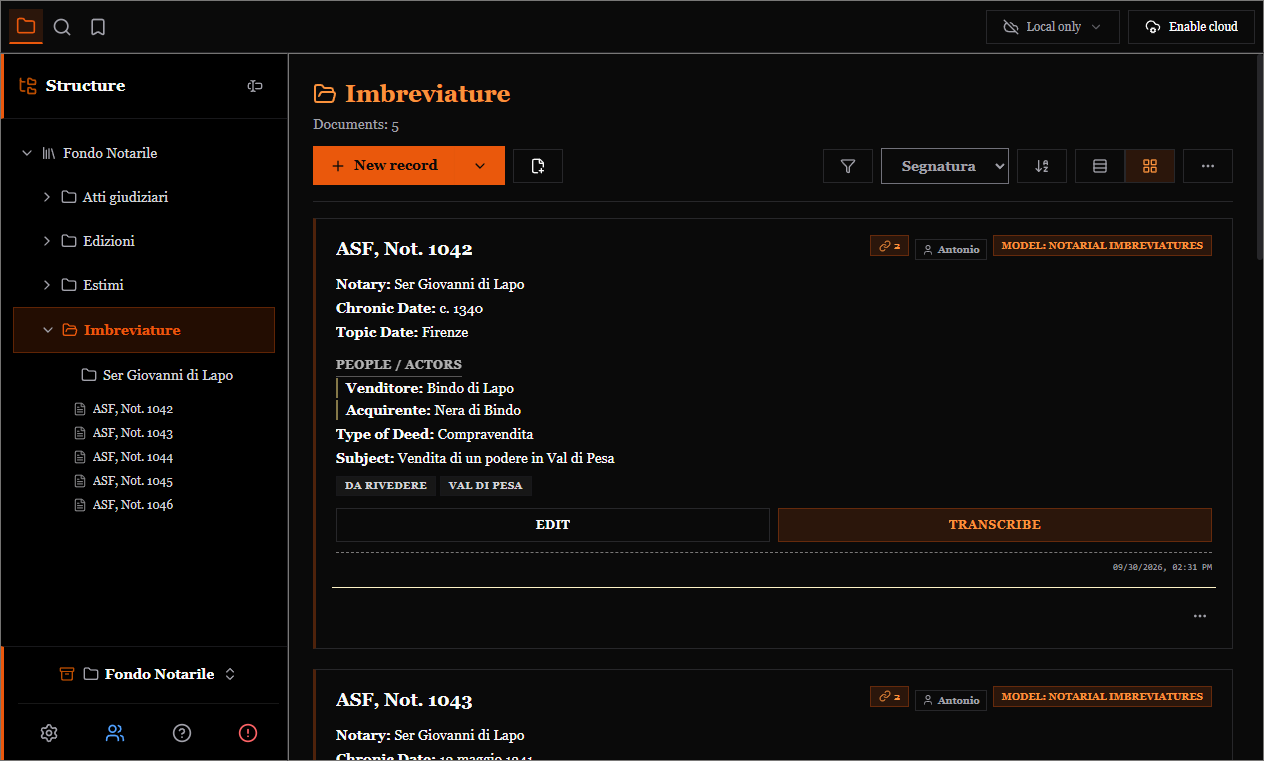The height and width of the screenshot is (761, 1264).
Task: Click VAL DI PESA tag
Action: pyautogui.click(x=486, y=486)
